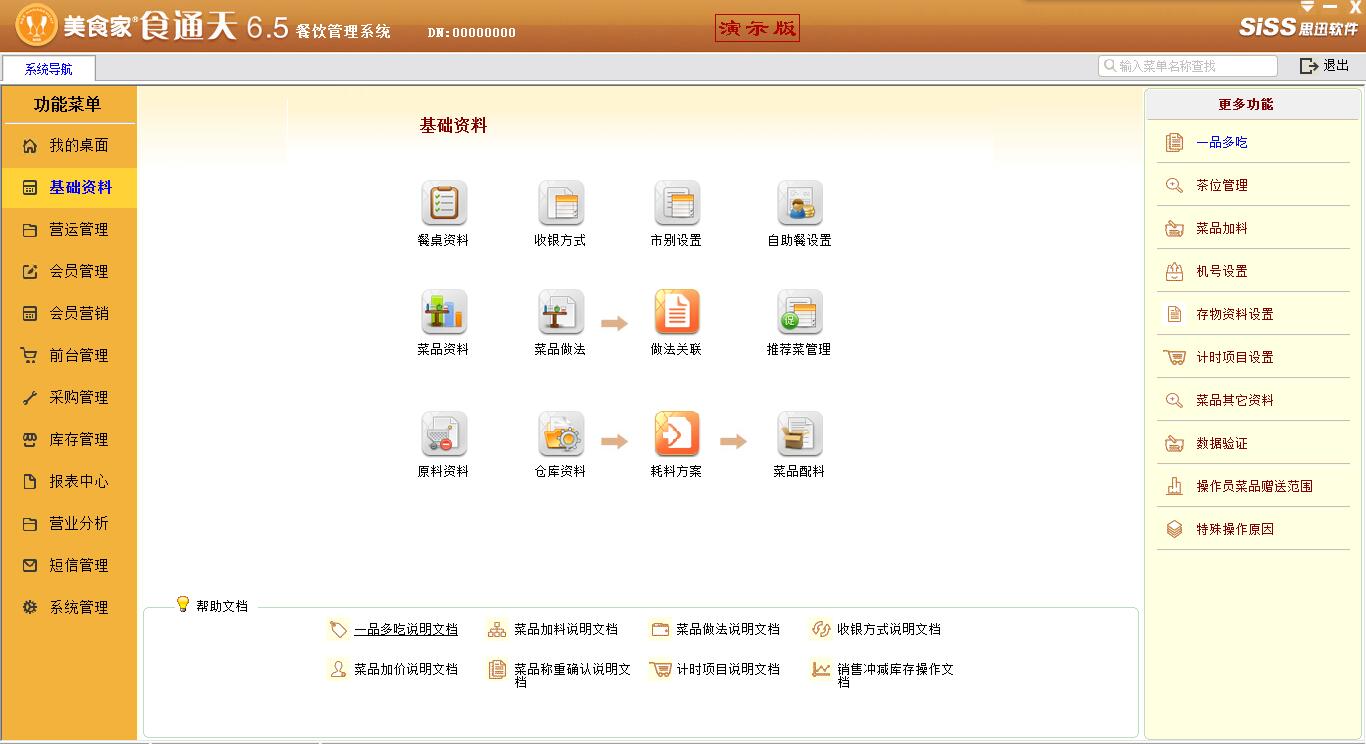
Task: Open the 餐桌资料 icon
Action: 444,203
